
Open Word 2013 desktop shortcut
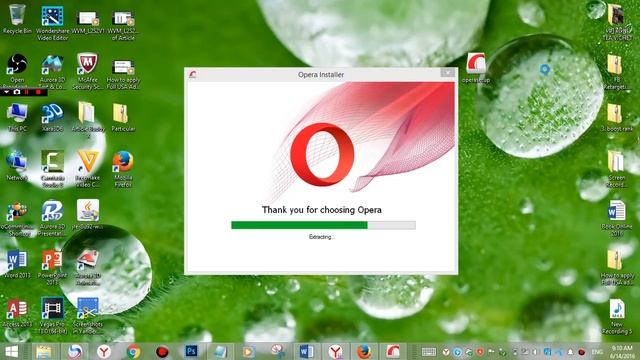click(x=17, y=264)
